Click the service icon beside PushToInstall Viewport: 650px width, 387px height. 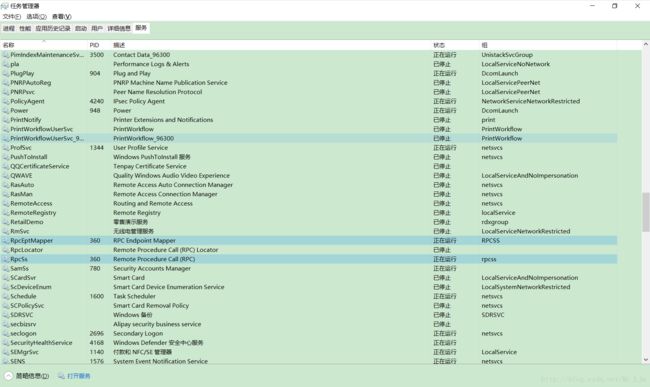[x=5, y=157]
